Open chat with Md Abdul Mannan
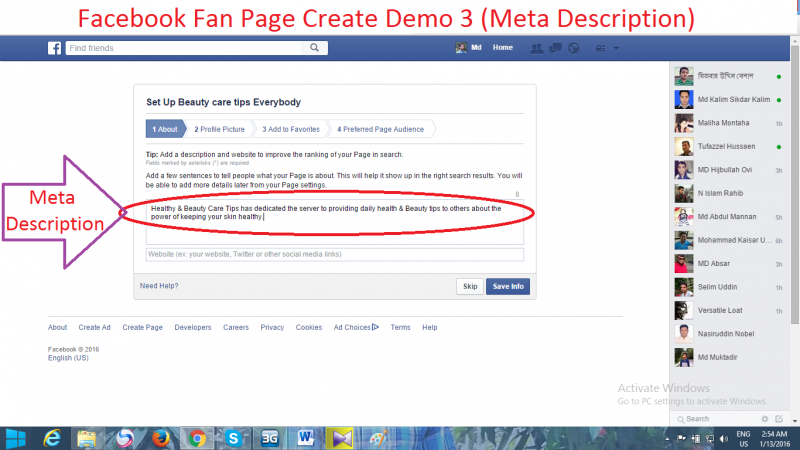800x450 pixels. 729,217
